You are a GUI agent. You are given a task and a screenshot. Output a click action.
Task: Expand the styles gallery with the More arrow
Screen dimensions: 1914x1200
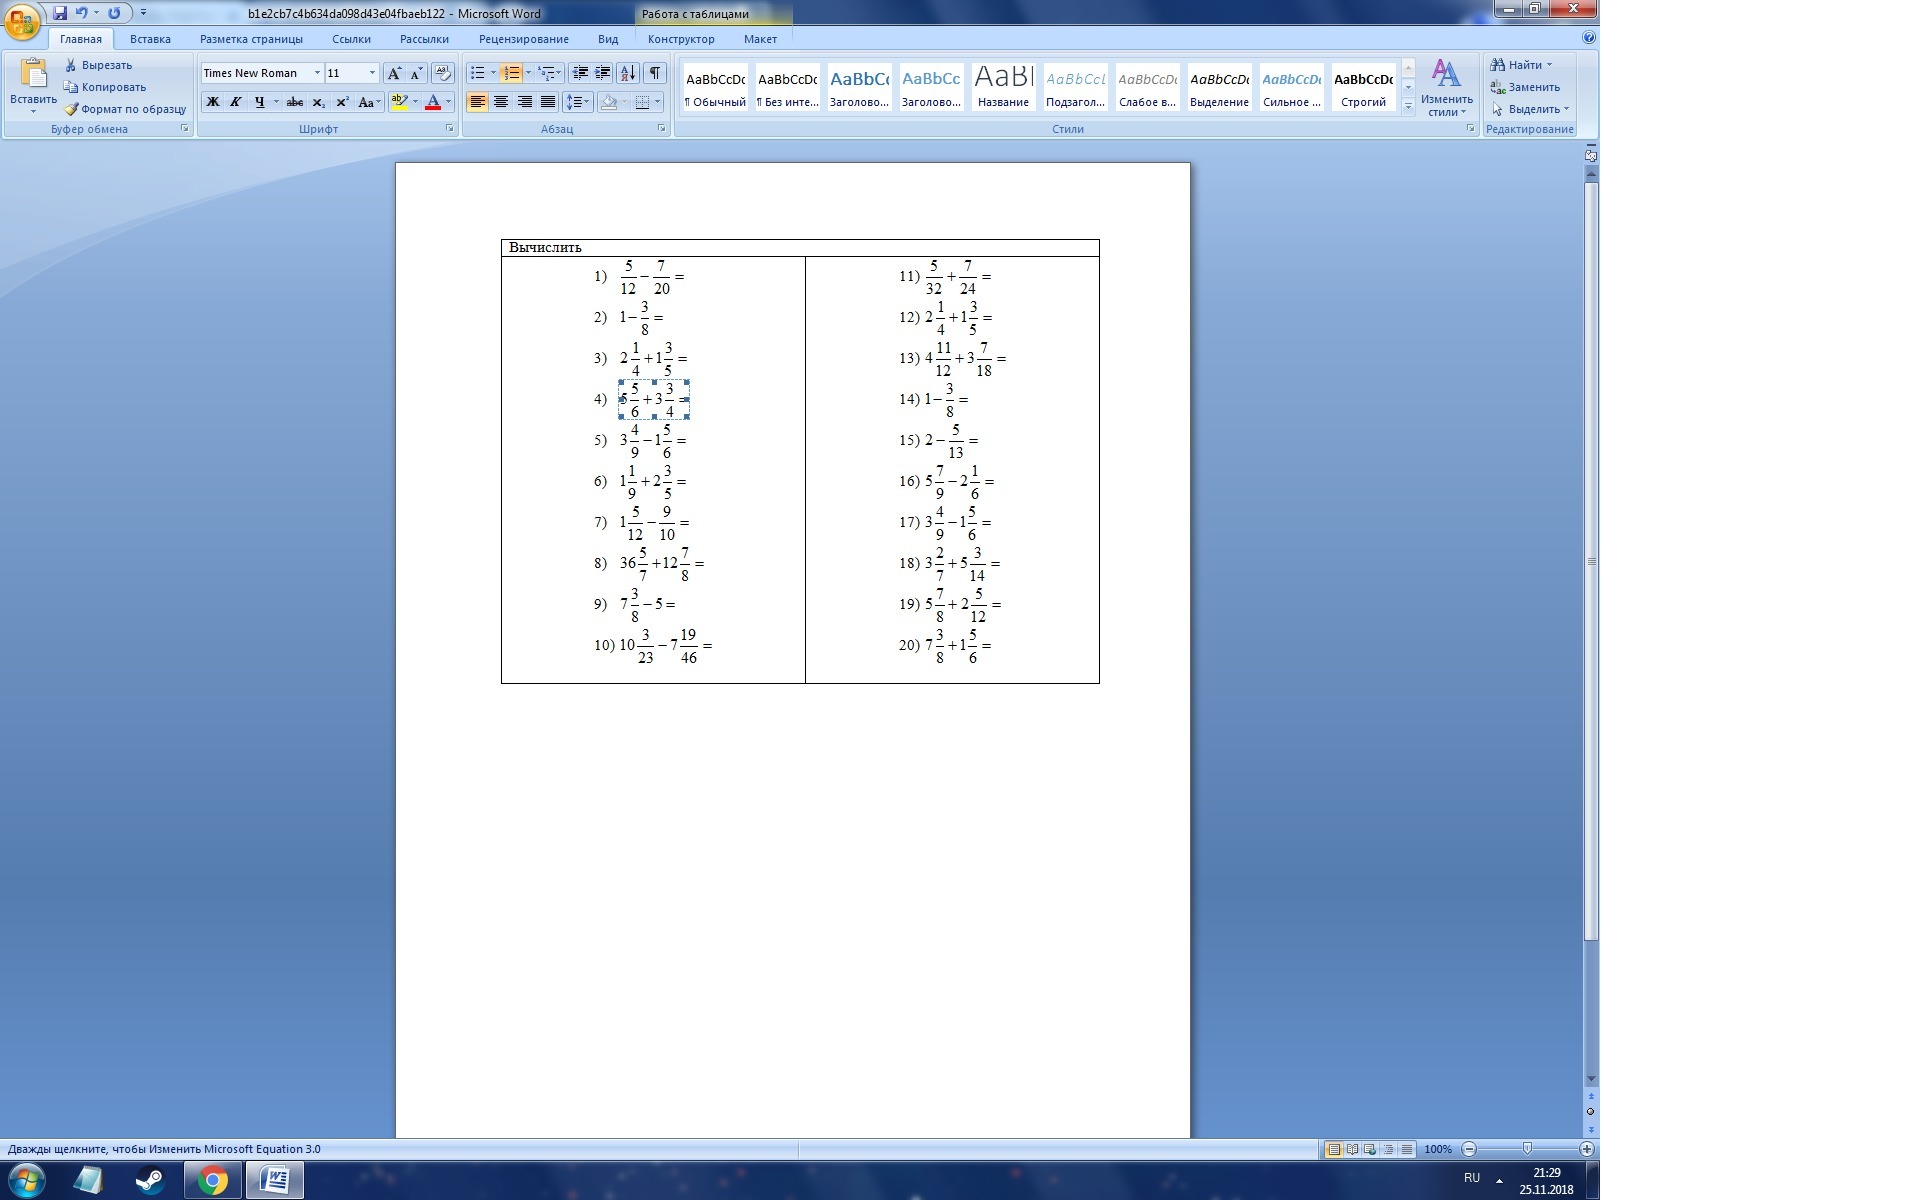coord(1408,105)
